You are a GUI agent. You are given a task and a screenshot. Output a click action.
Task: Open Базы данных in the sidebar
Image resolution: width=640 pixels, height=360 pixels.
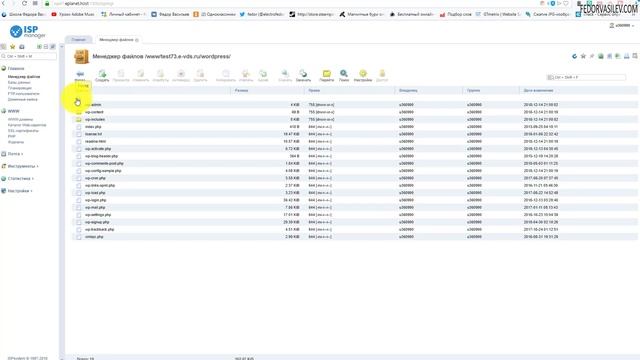[19, 82]
